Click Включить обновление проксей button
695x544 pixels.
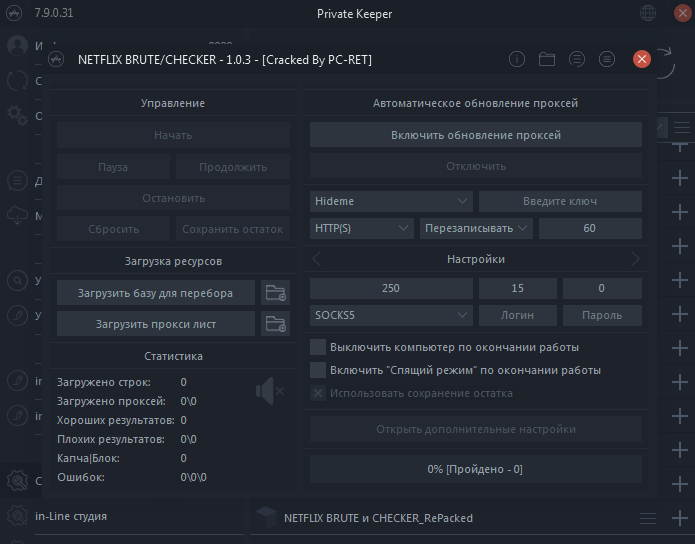click(x=476, y=135)
